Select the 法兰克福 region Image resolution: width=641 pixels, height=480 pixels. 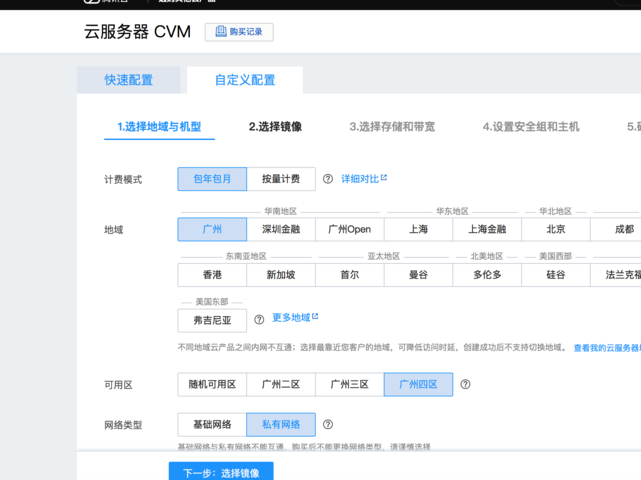click(616, 275)
